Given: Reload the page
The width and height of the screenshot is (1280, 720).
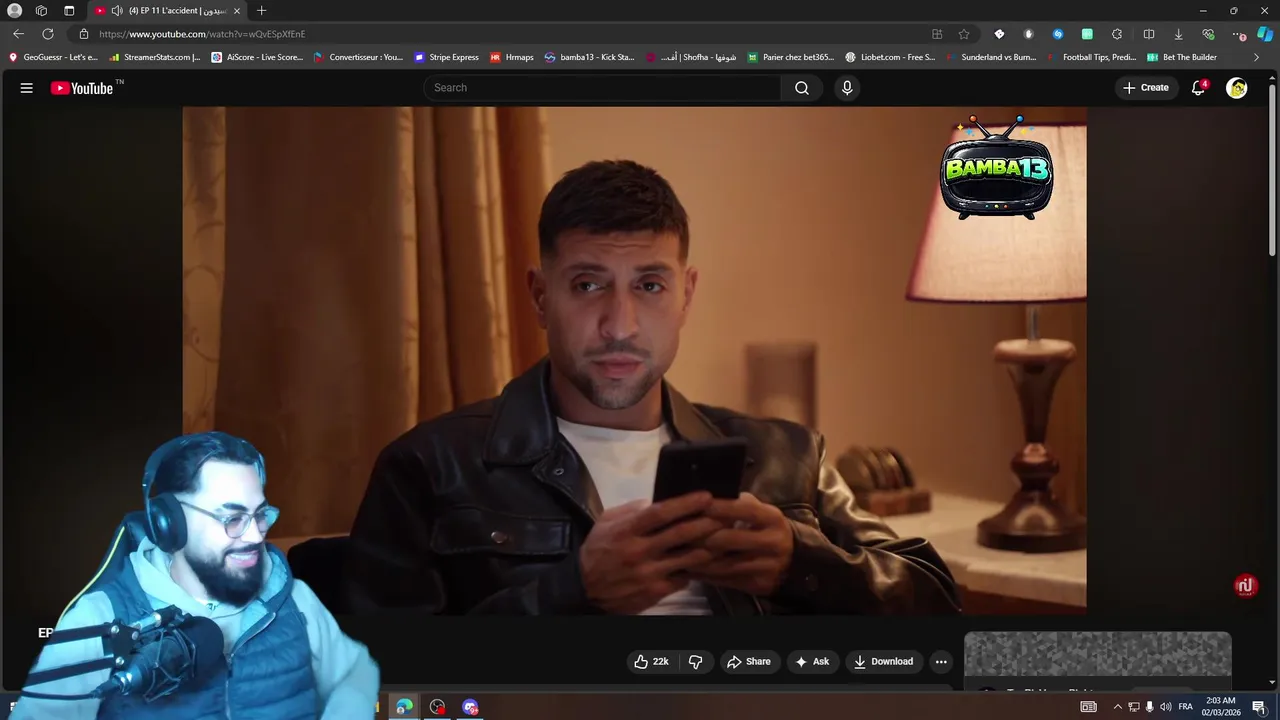Looking at the screenshot, I should click(x=48, y=34).
